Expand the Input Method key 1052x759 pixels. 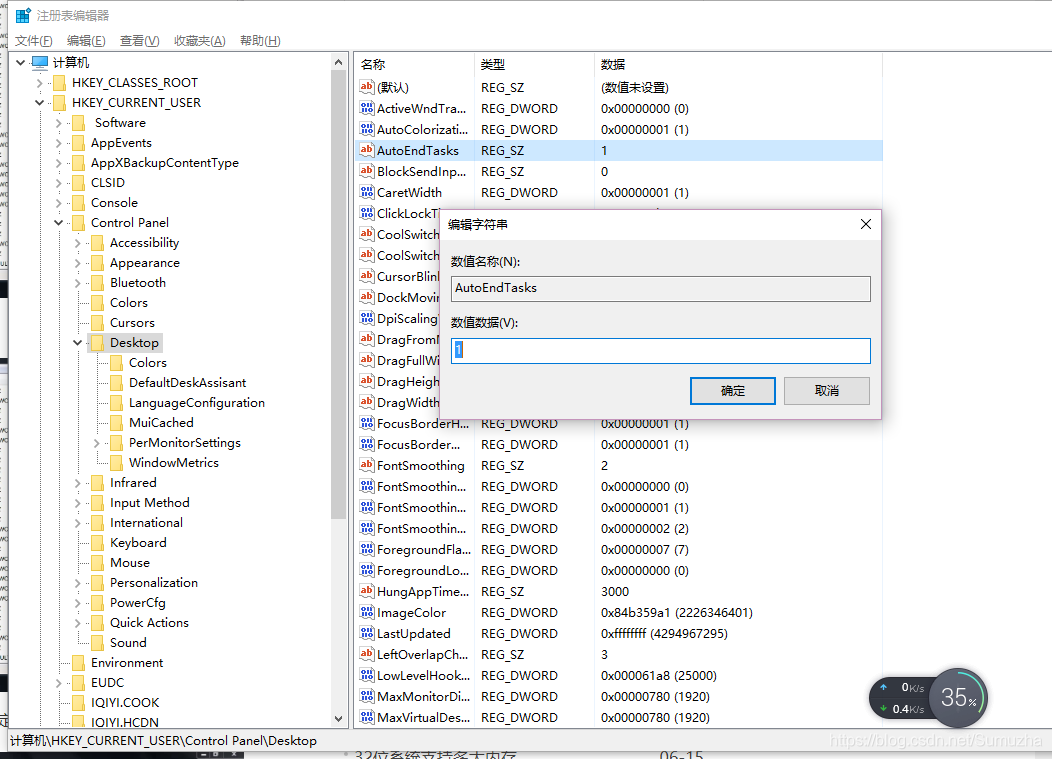[x=77, y=503]
